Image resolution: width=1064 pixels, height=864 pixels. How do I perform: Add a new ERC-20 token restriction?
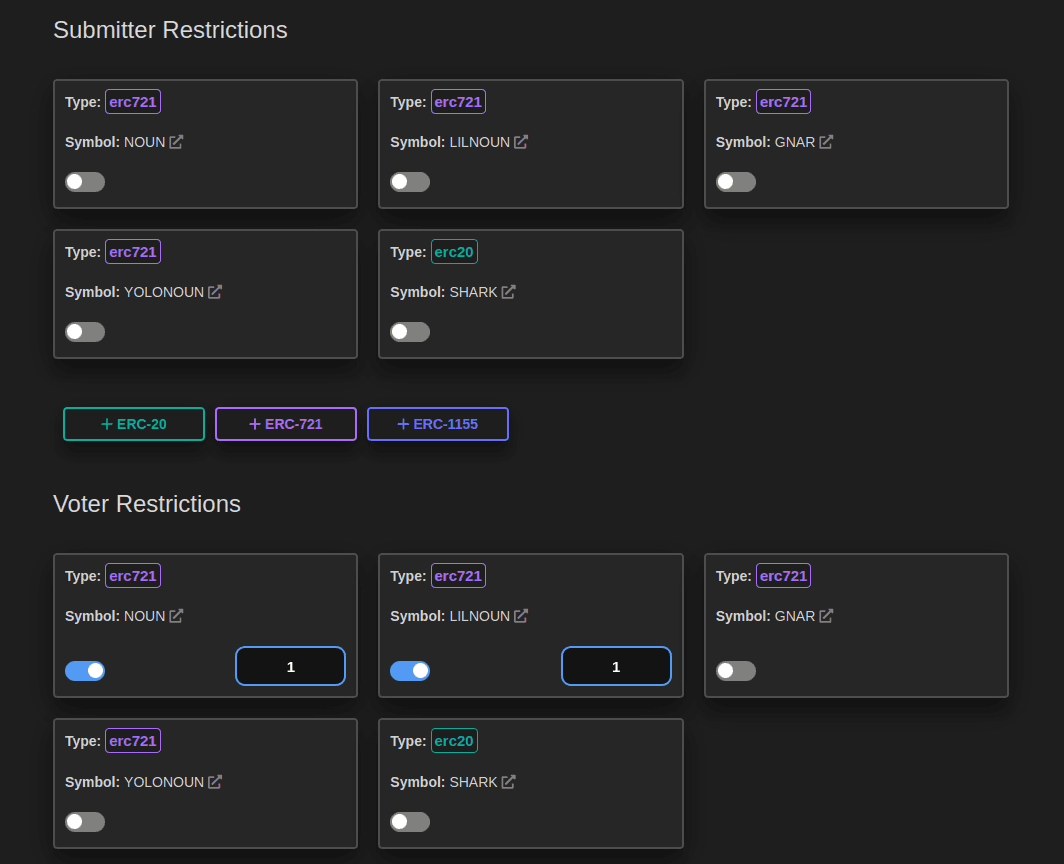point(134,424)
